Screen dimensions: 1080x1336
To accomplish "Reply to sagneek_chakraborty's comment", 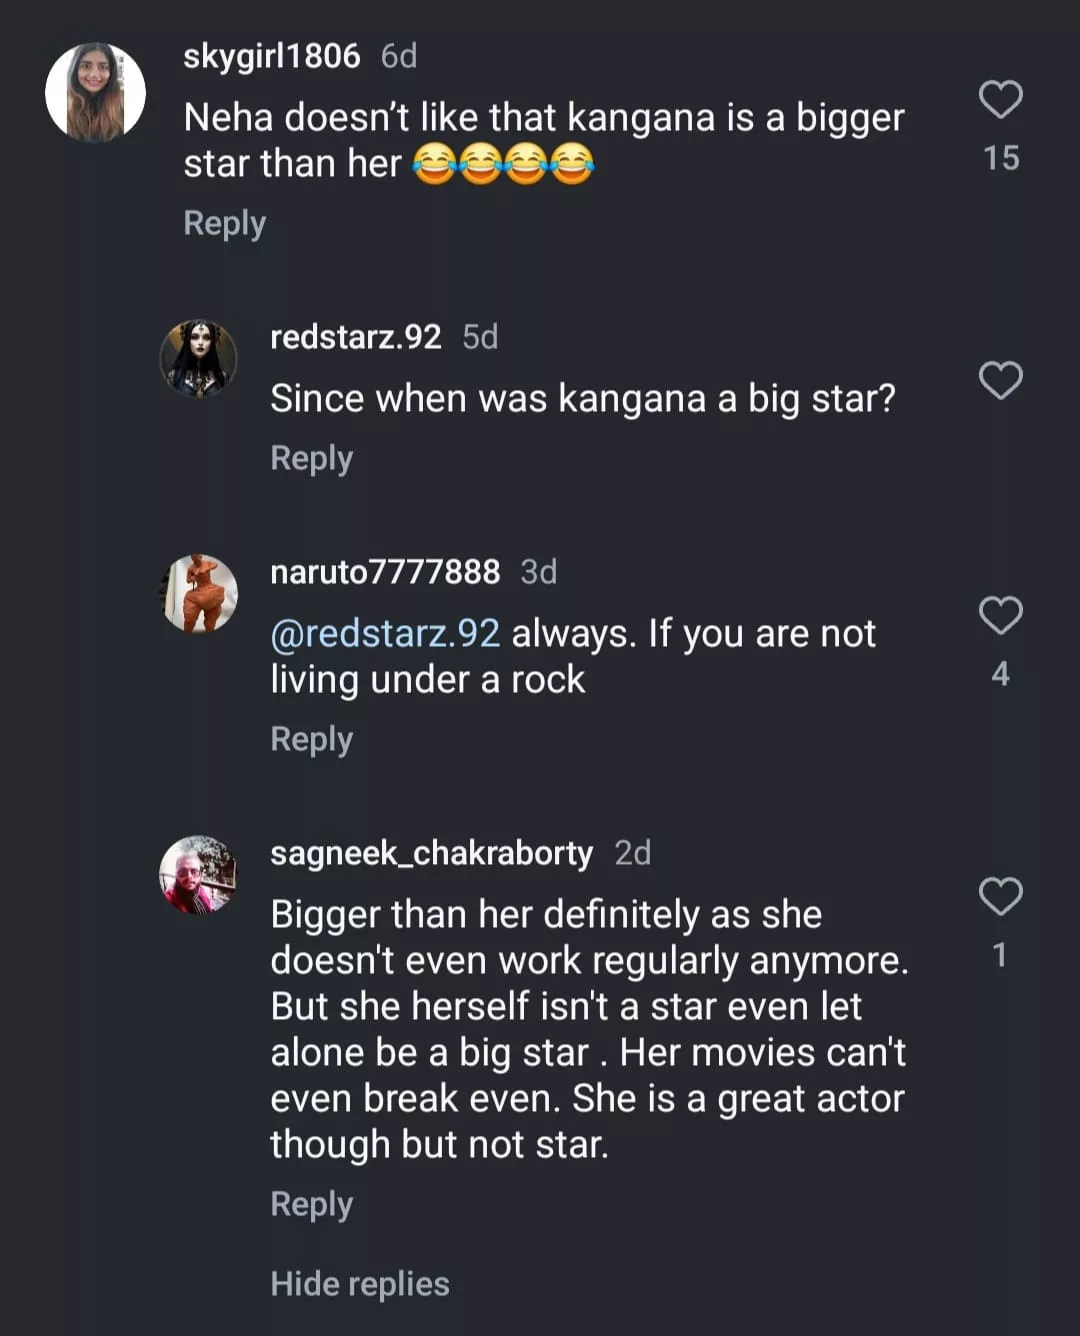I will tap(312, 1204).
